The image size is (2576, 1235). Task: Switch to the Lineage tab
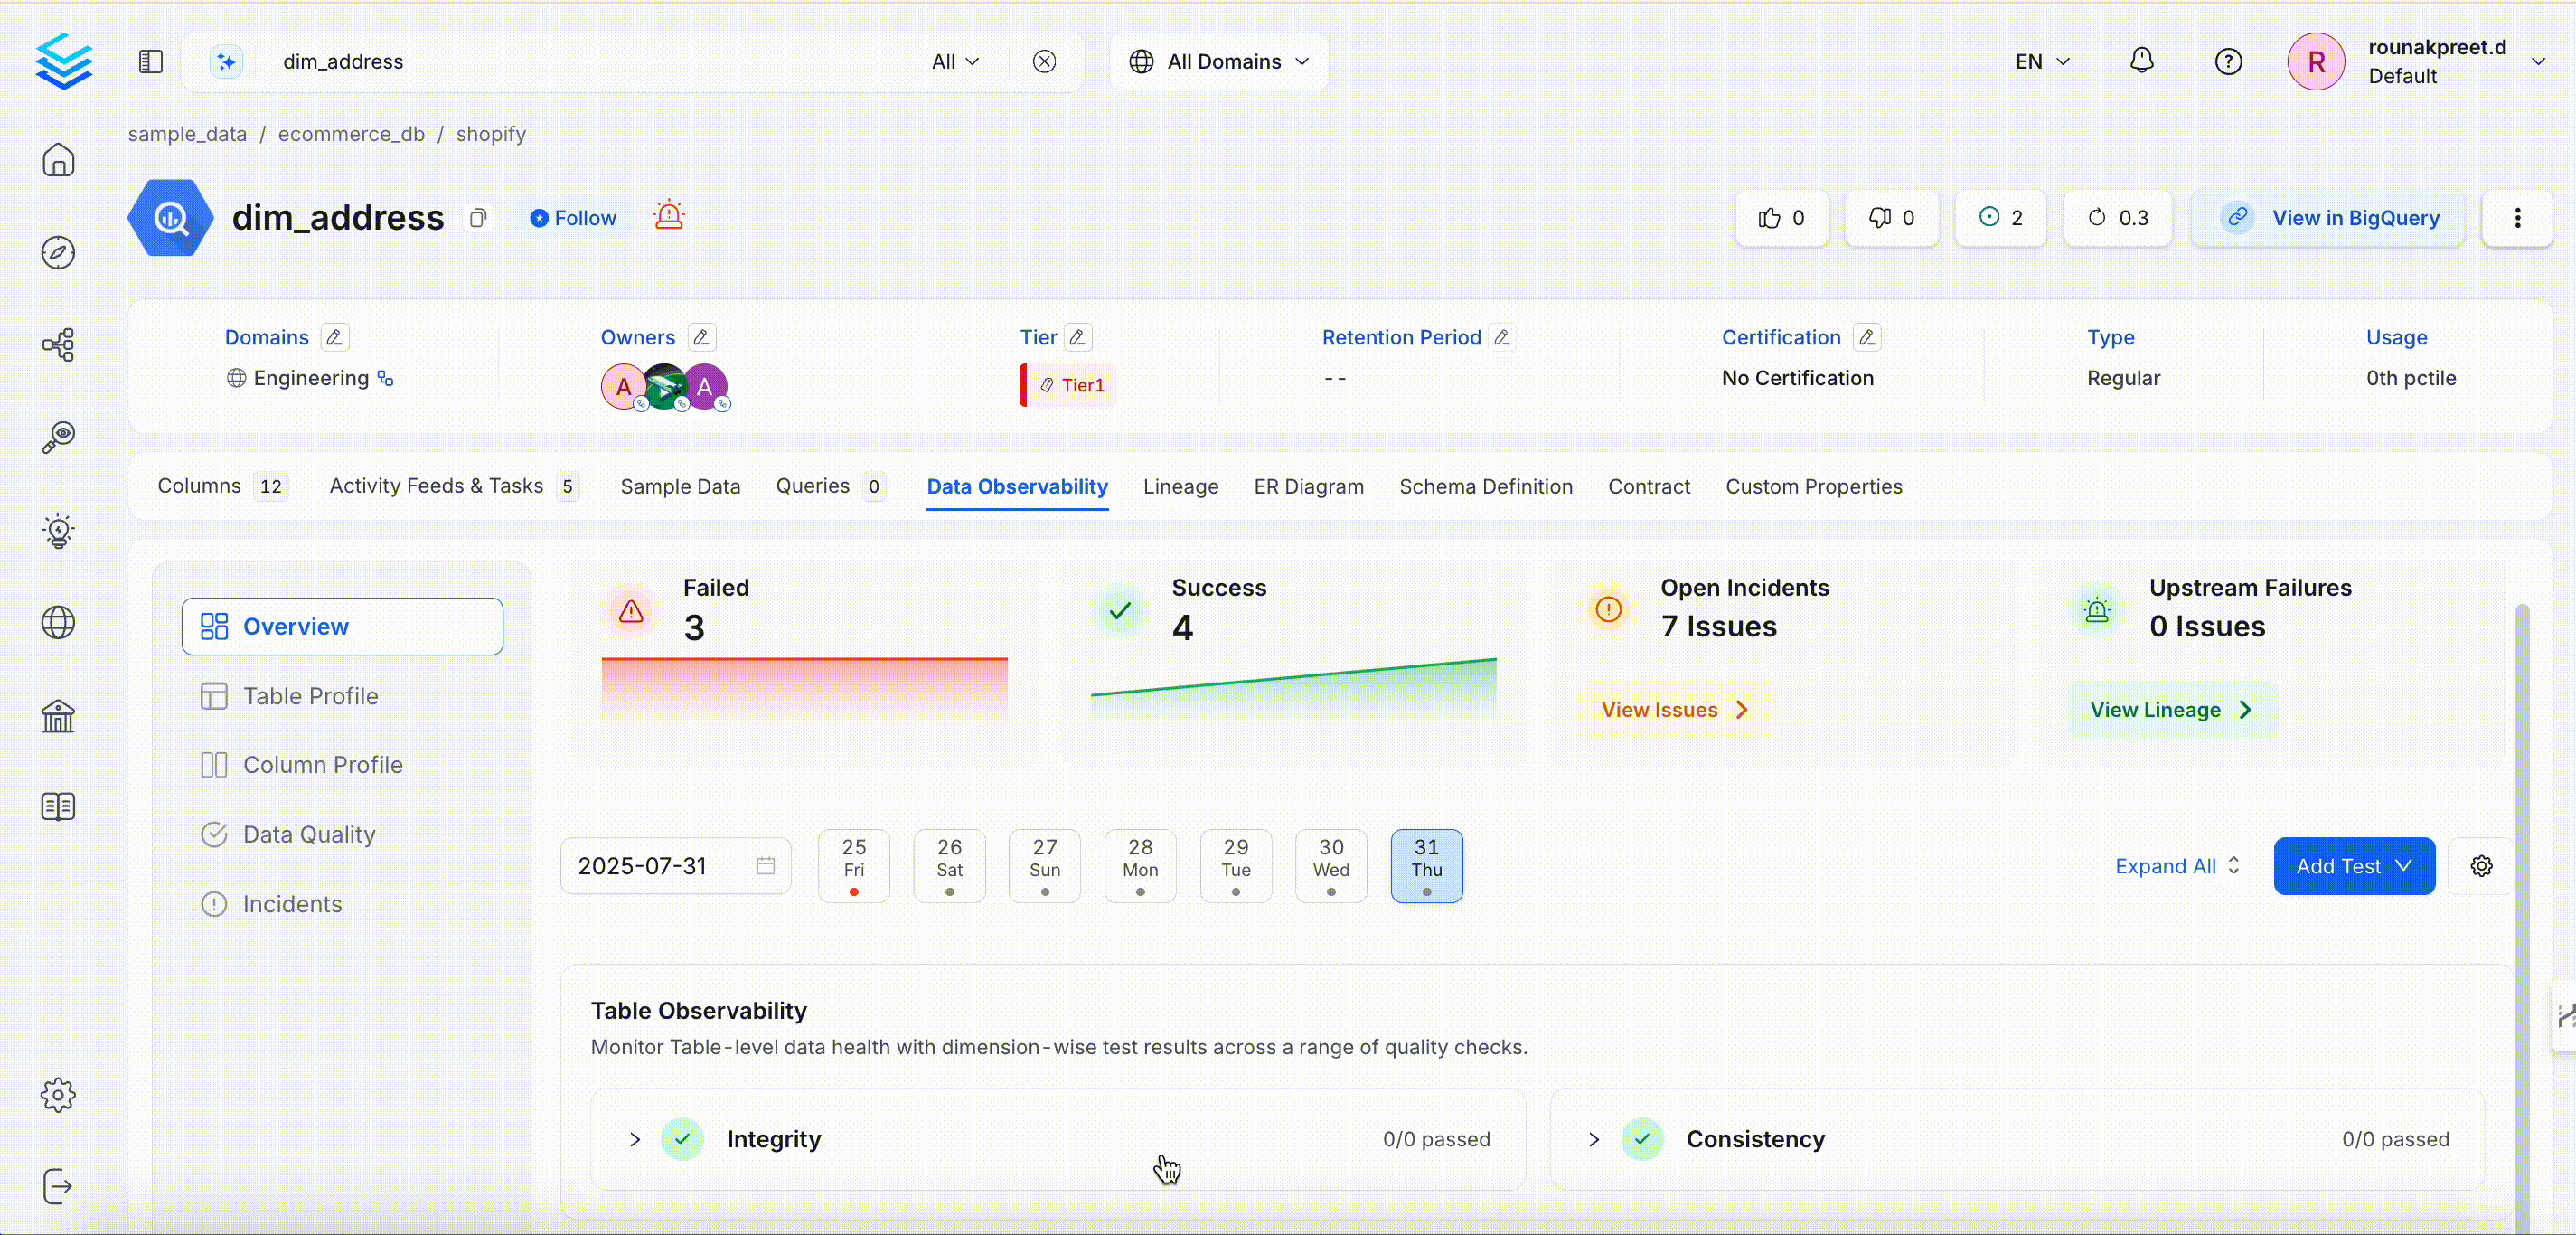1180,487
